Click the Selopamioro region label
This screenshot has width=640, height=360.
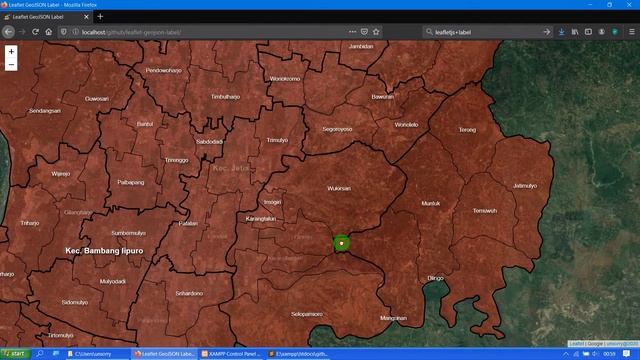(307, 314)
